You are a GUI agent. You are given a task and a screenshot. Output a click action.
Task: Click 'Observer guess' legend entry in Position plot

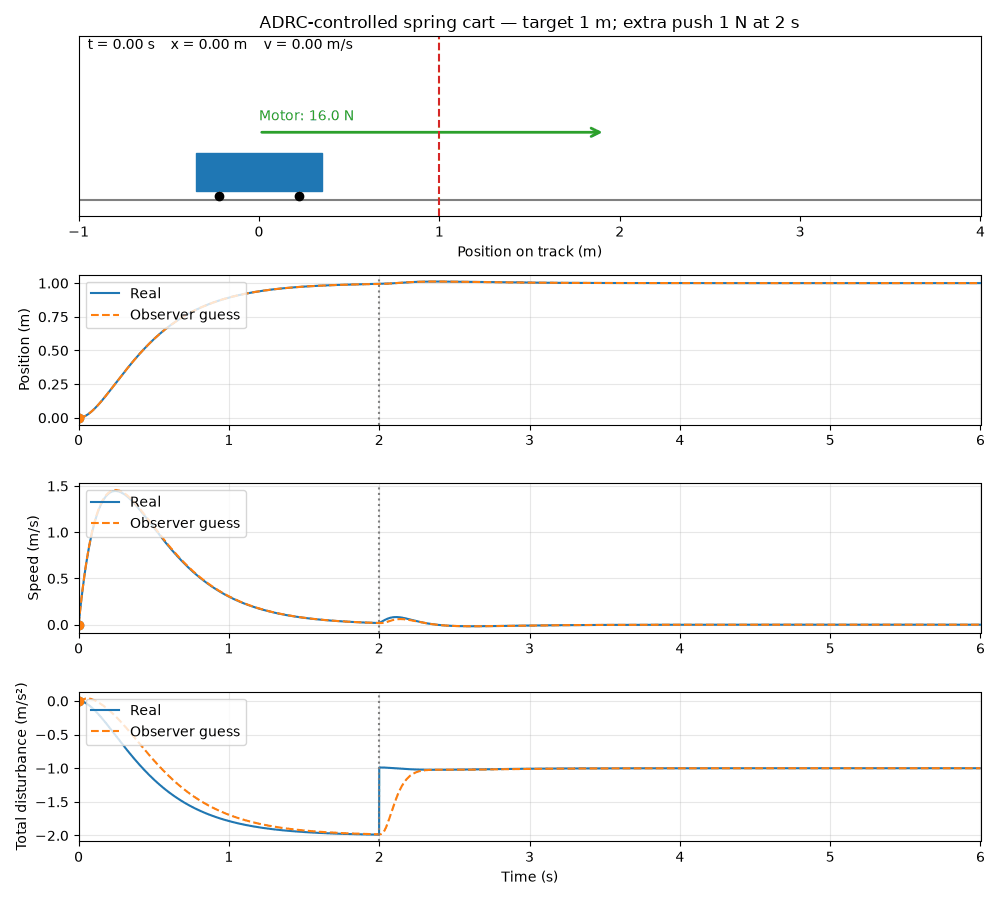click(165, 314)
